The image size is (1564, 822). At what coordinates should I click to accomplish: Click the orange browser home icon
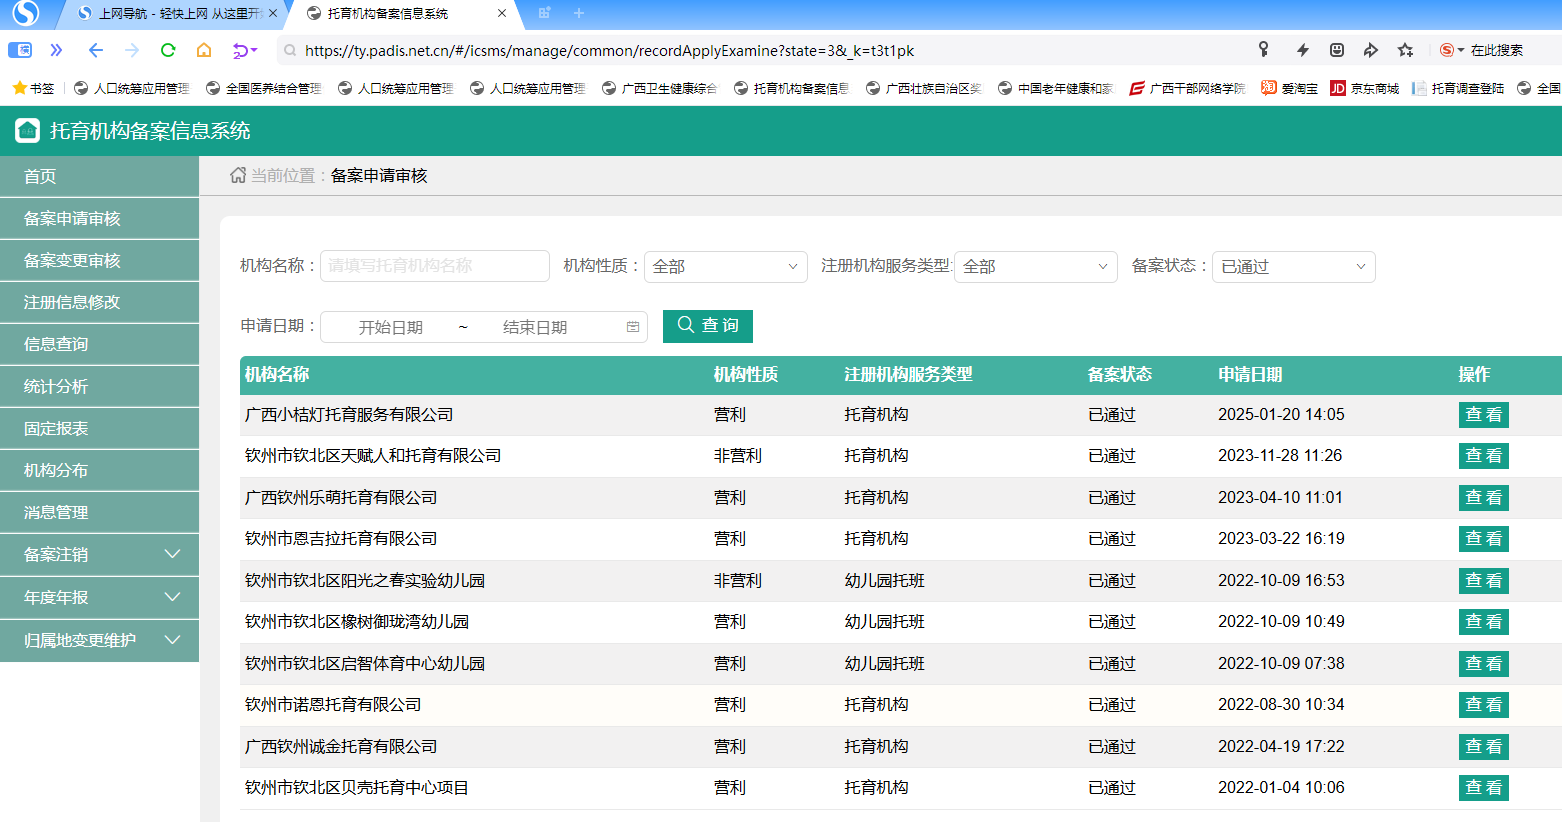coord(204,50)
